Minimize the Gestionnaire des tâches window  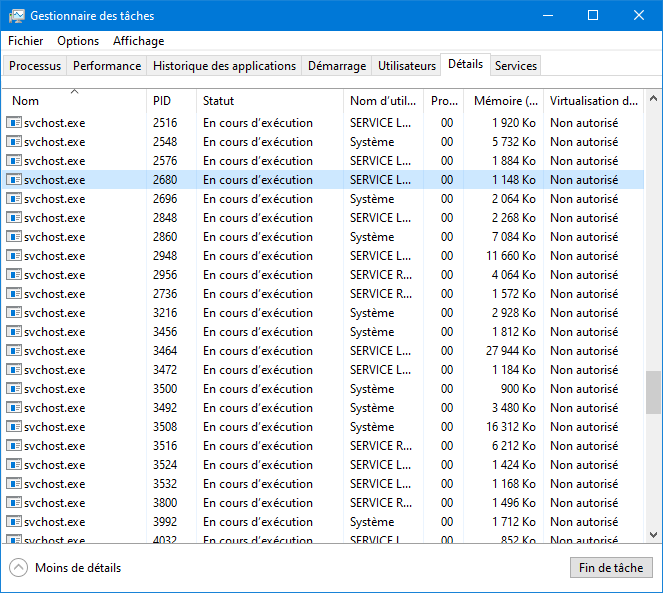pos(548,16)
